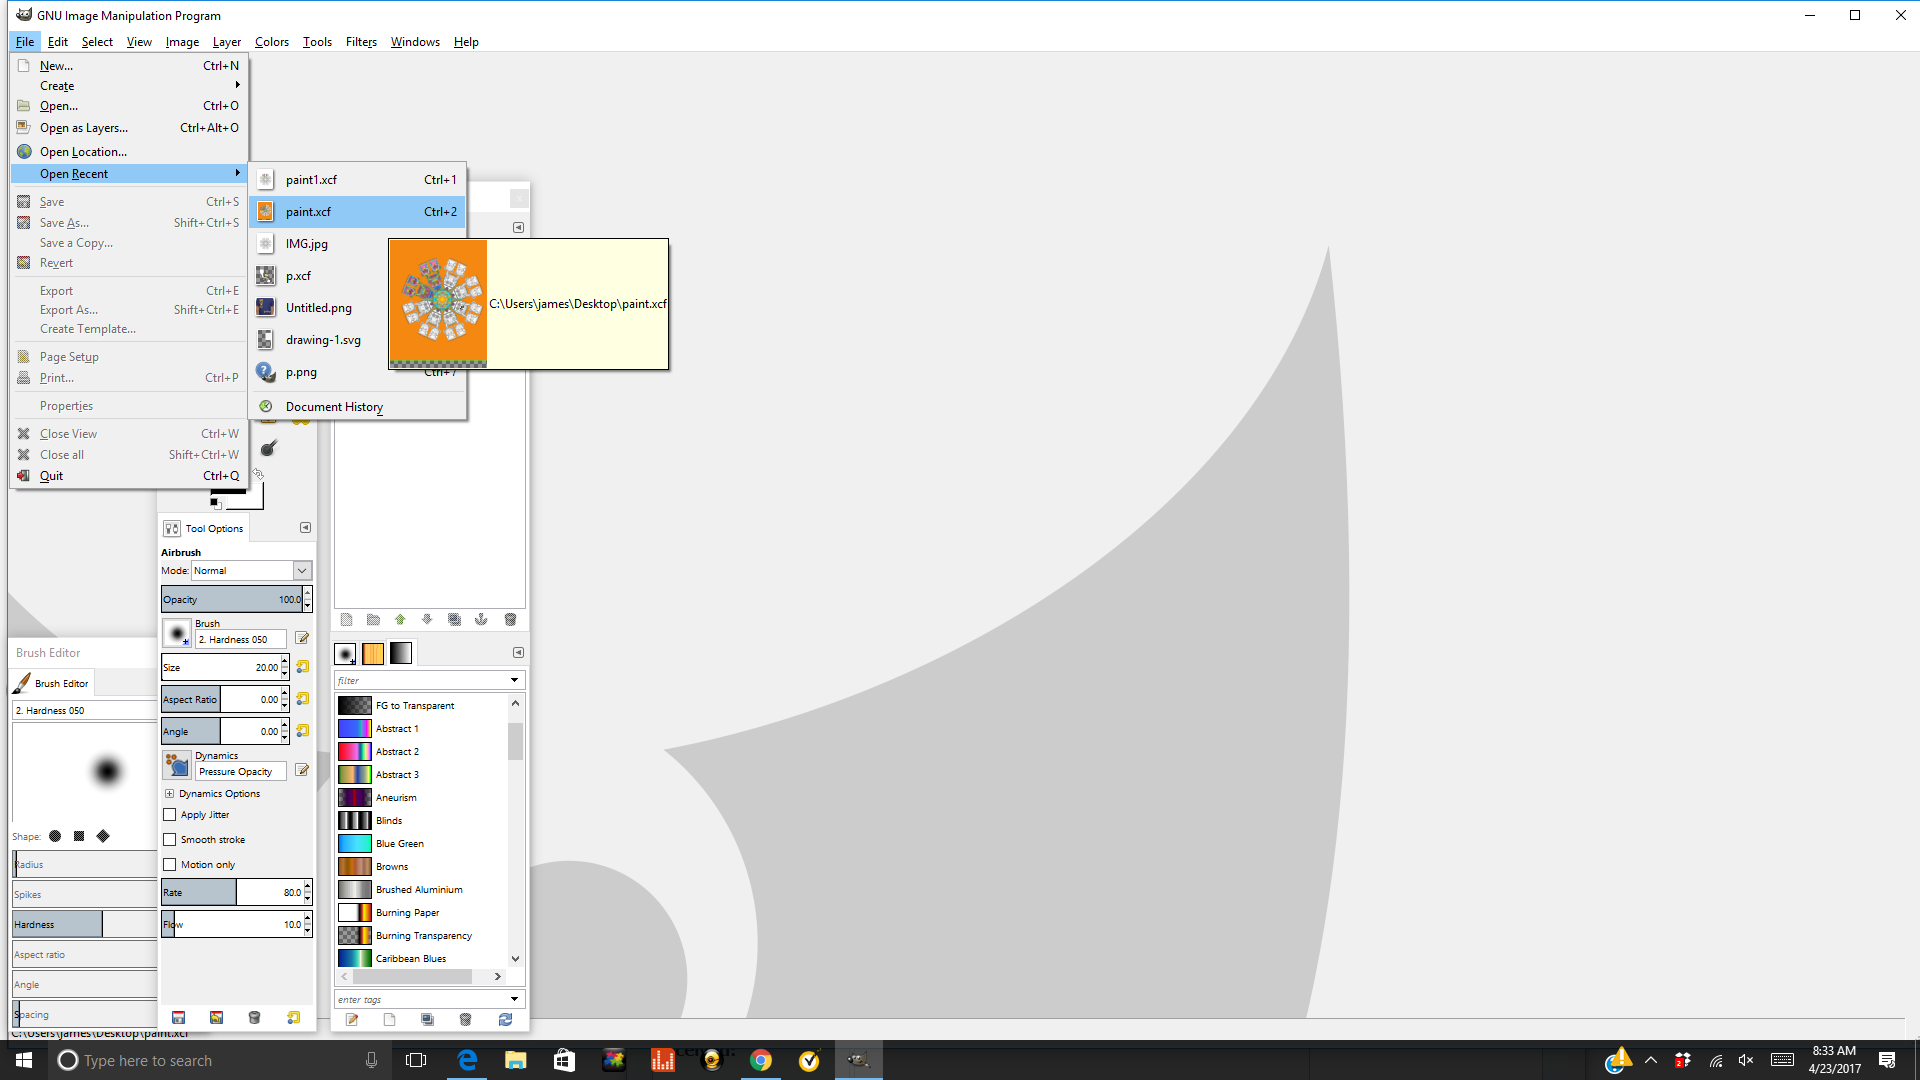Viewport: 1920px width, 1080px height.
Task: Save tool preset icon at panel bottom
Action: tap(179, 1018)
